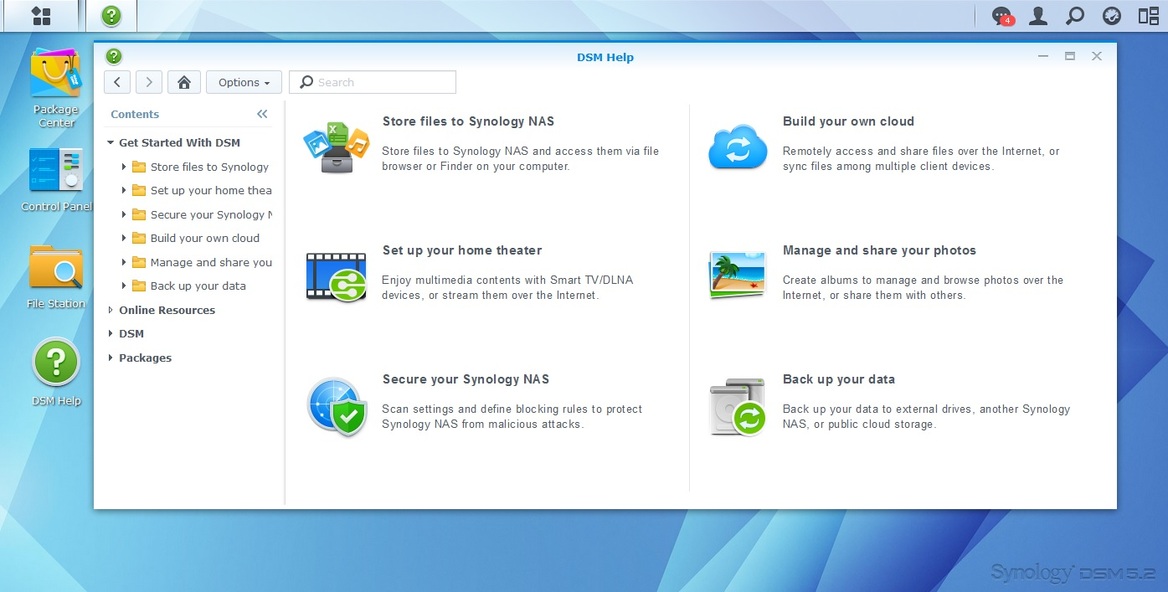Focus the Help search field
This screenshot has width=1168, height=592.
tap(372, 82)
